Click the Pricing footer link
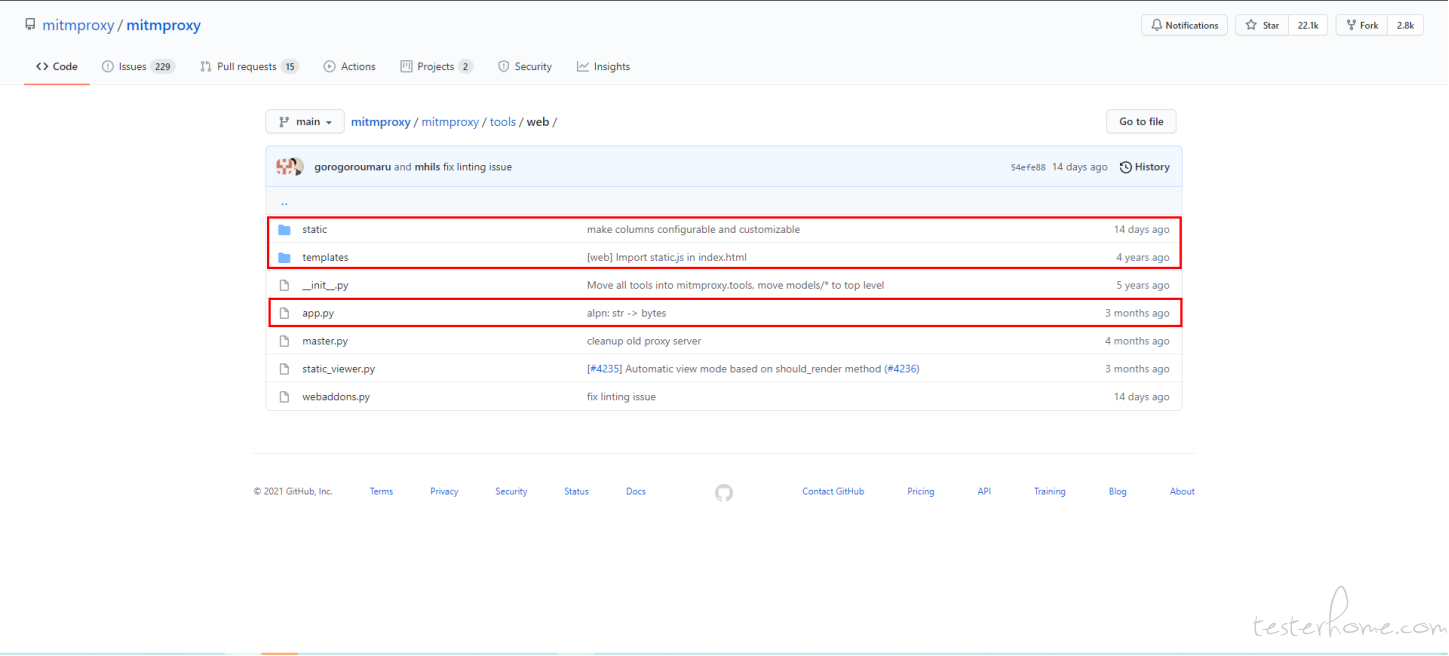1449x656 pixels. pyautogui.click(x=921, y=492)
